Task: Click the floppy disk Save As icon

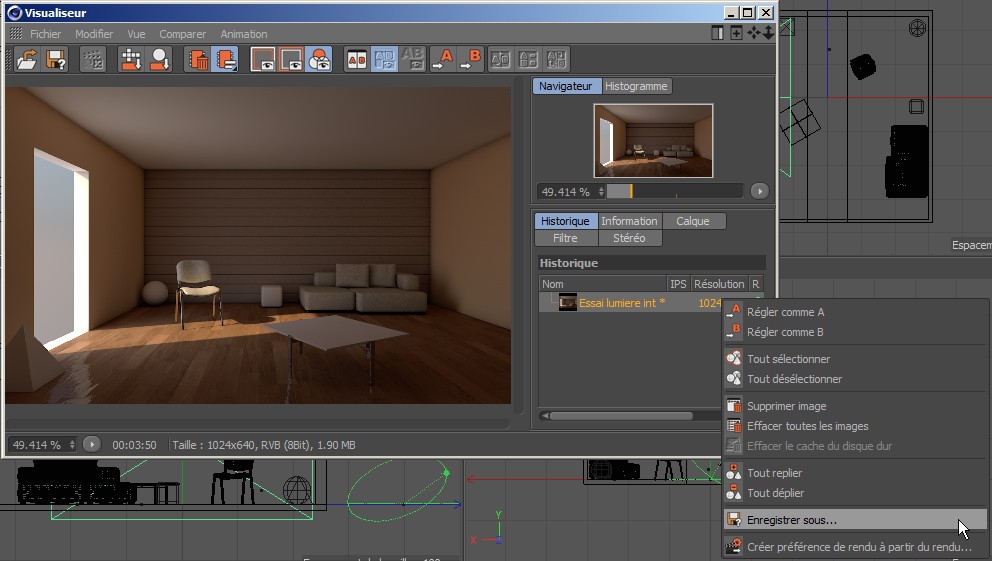Action: coord(56,59)
